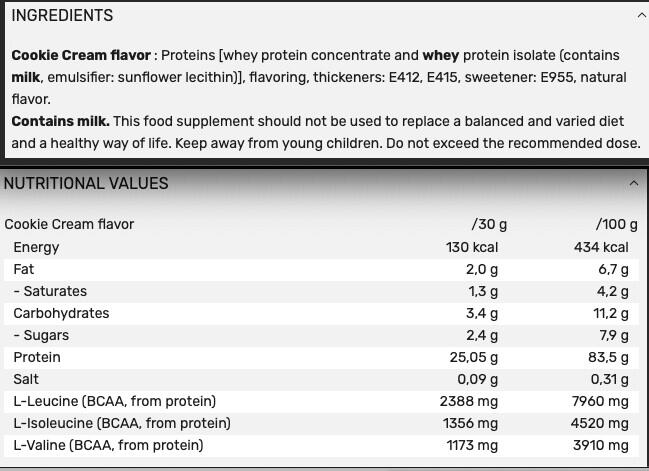Click the NUTRITIONAL VALUES header title
Image resolution: width=649 pixels, height=471 pixels.
click(x=86, y=183)
